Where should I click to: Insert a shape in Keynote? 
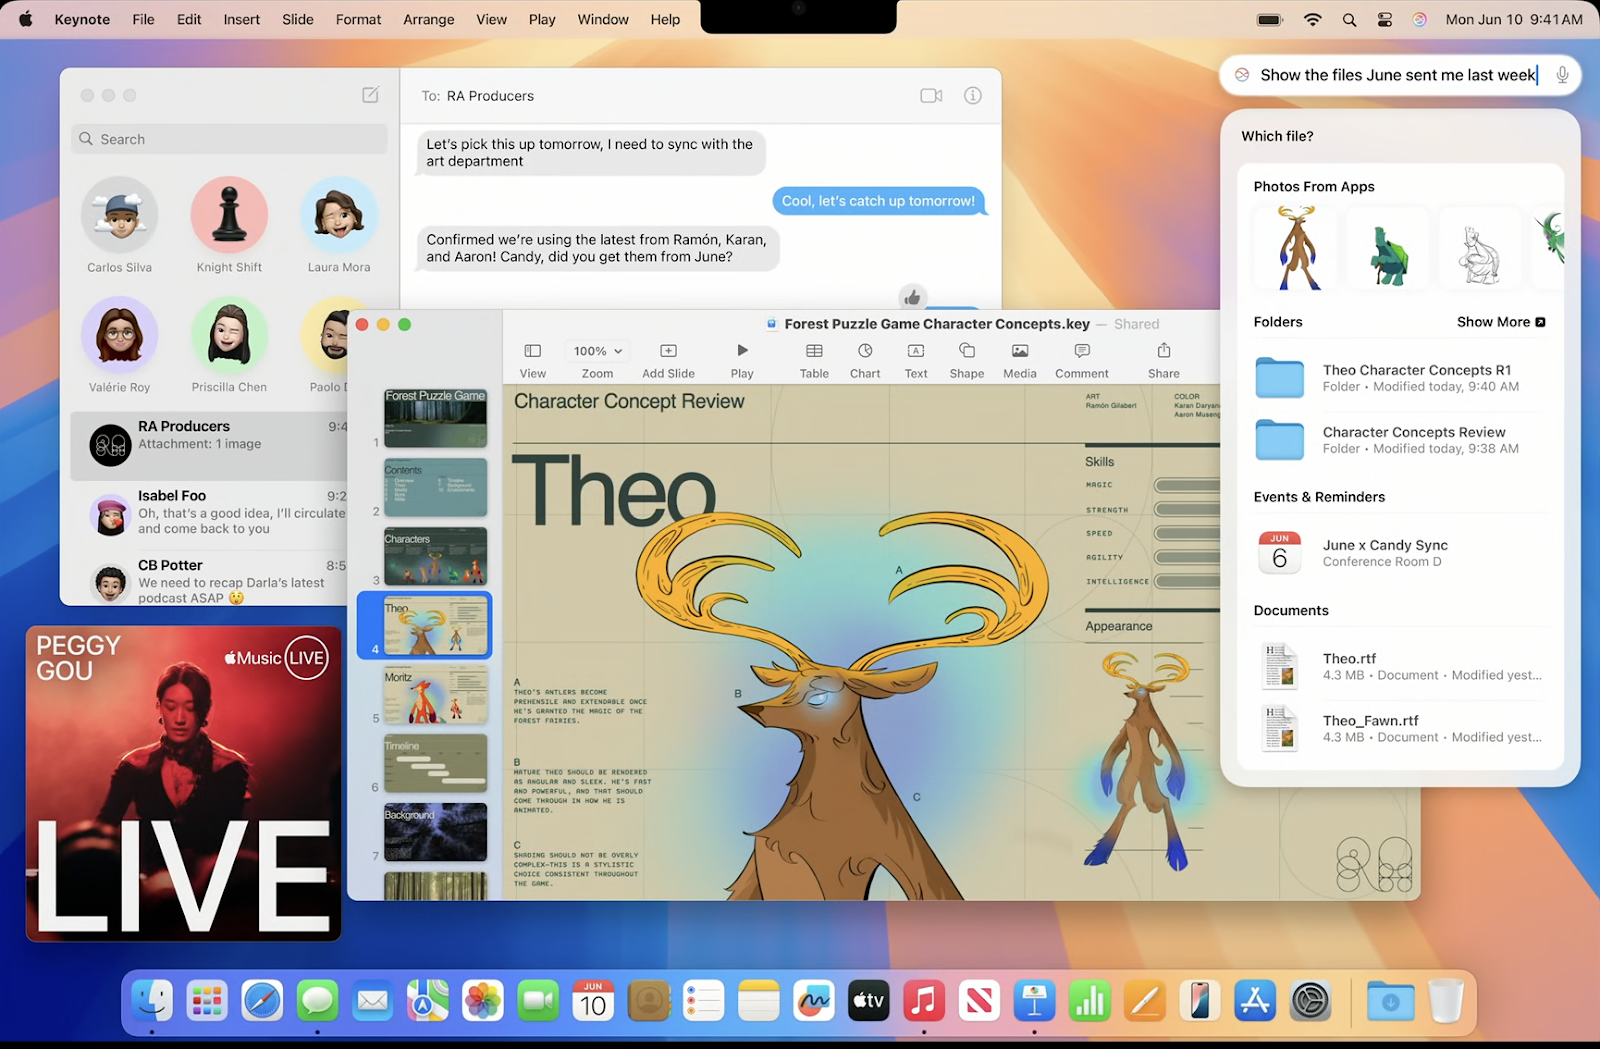coord(966,357)
